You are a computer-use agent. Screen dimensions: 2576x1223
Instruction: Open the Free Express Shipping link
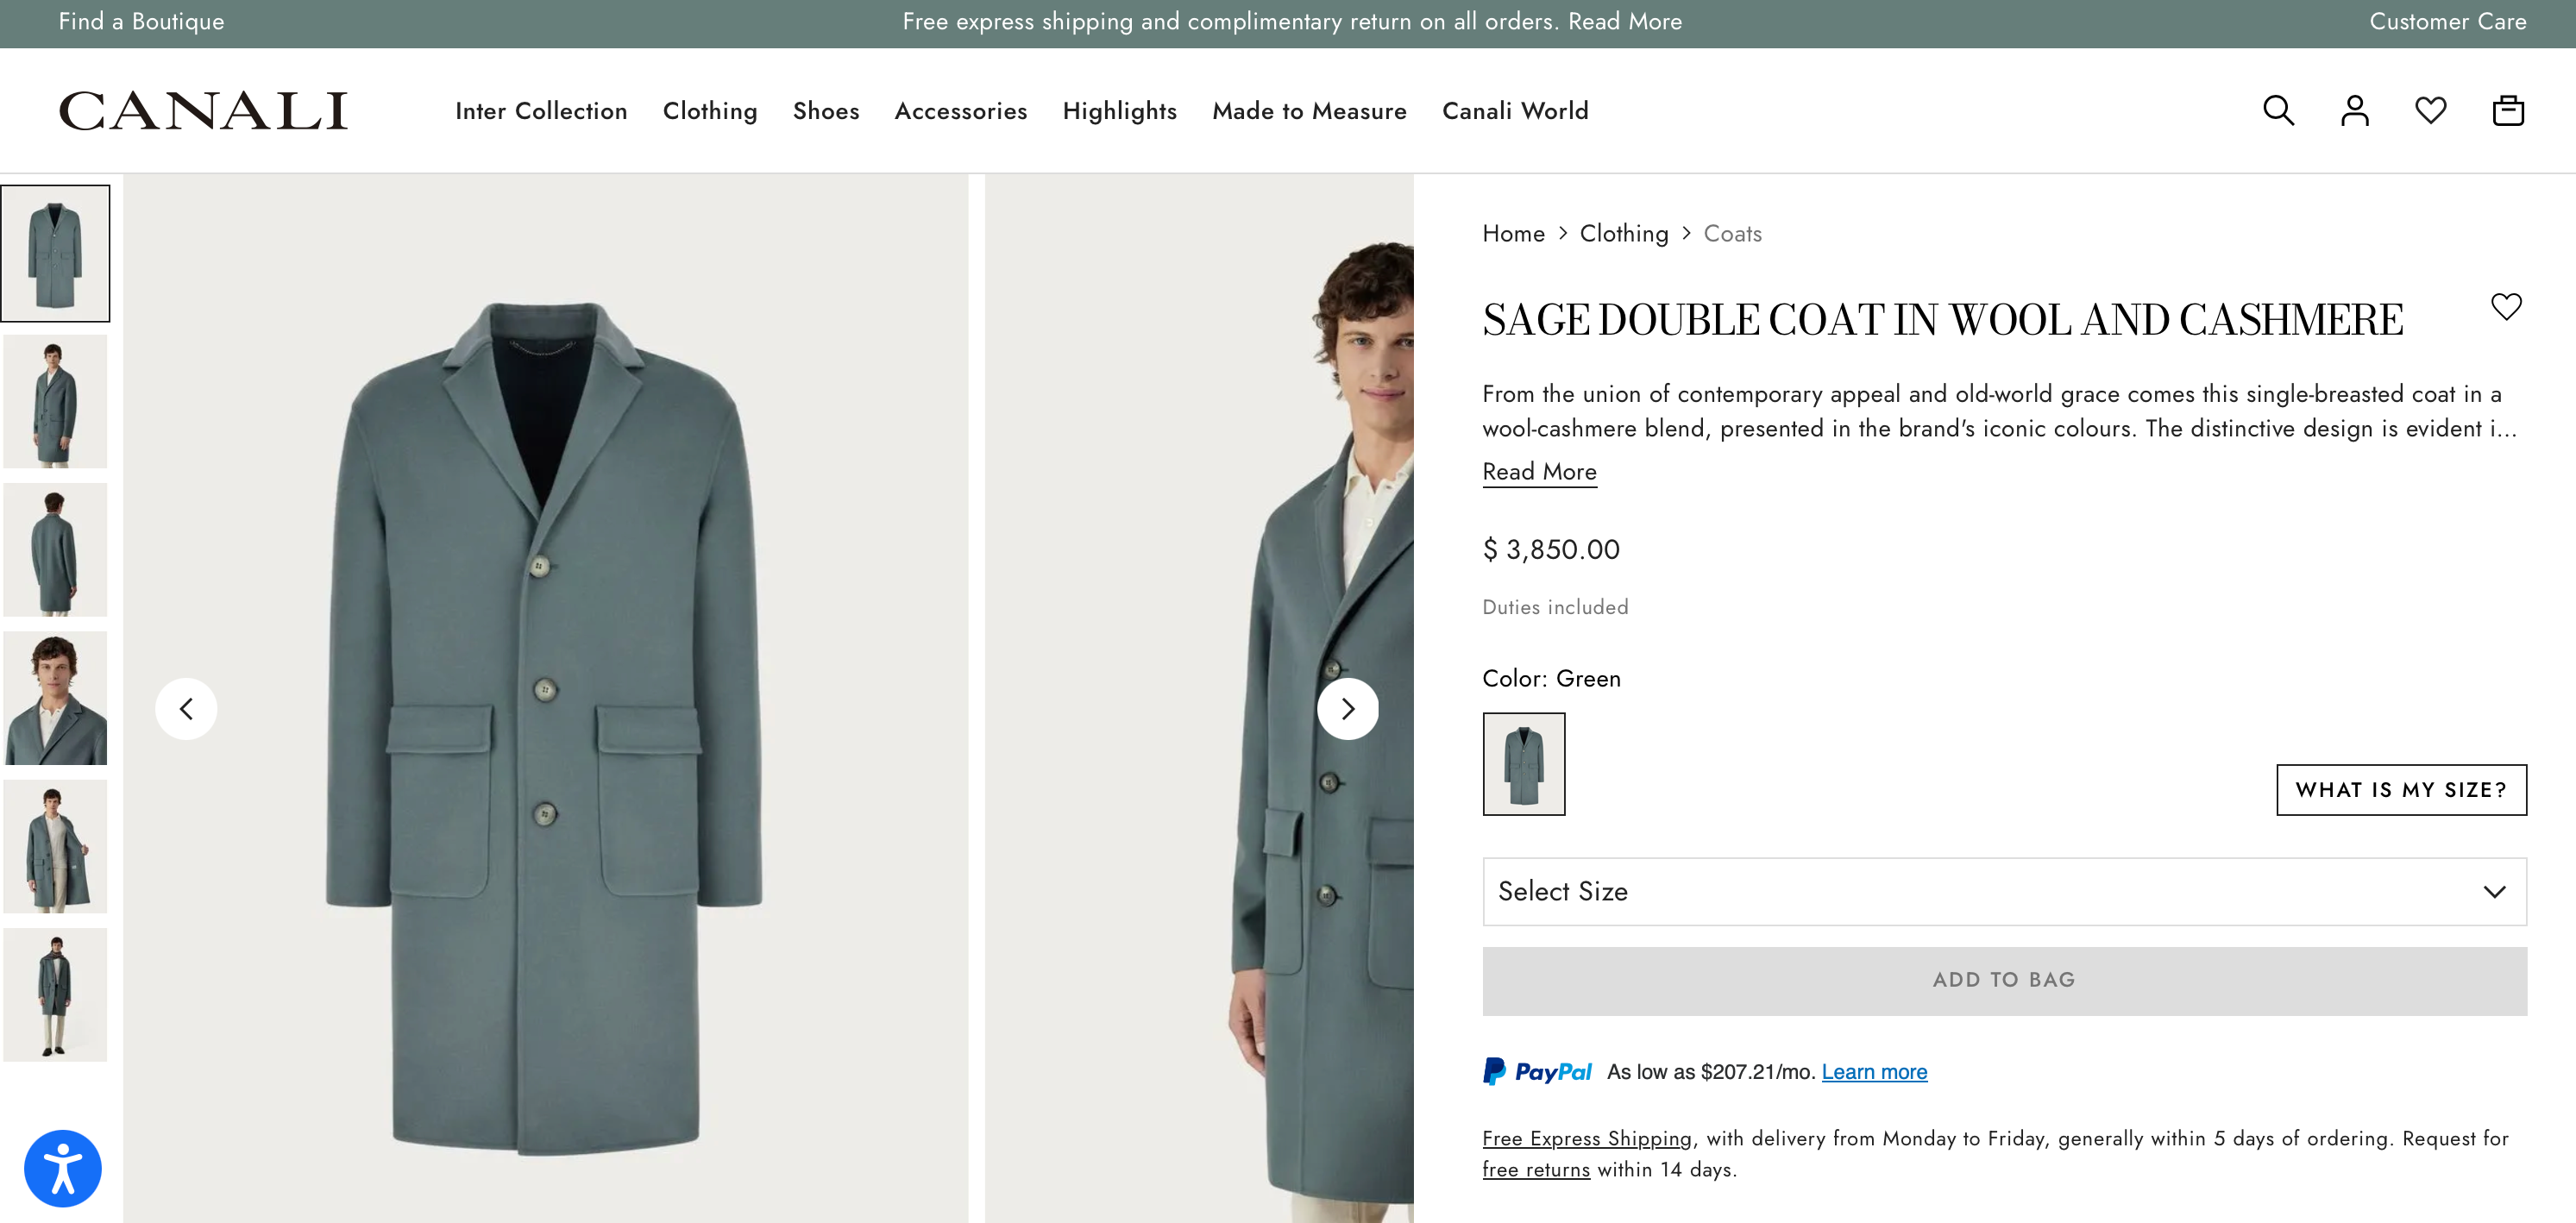[x=1585, y=1138]
